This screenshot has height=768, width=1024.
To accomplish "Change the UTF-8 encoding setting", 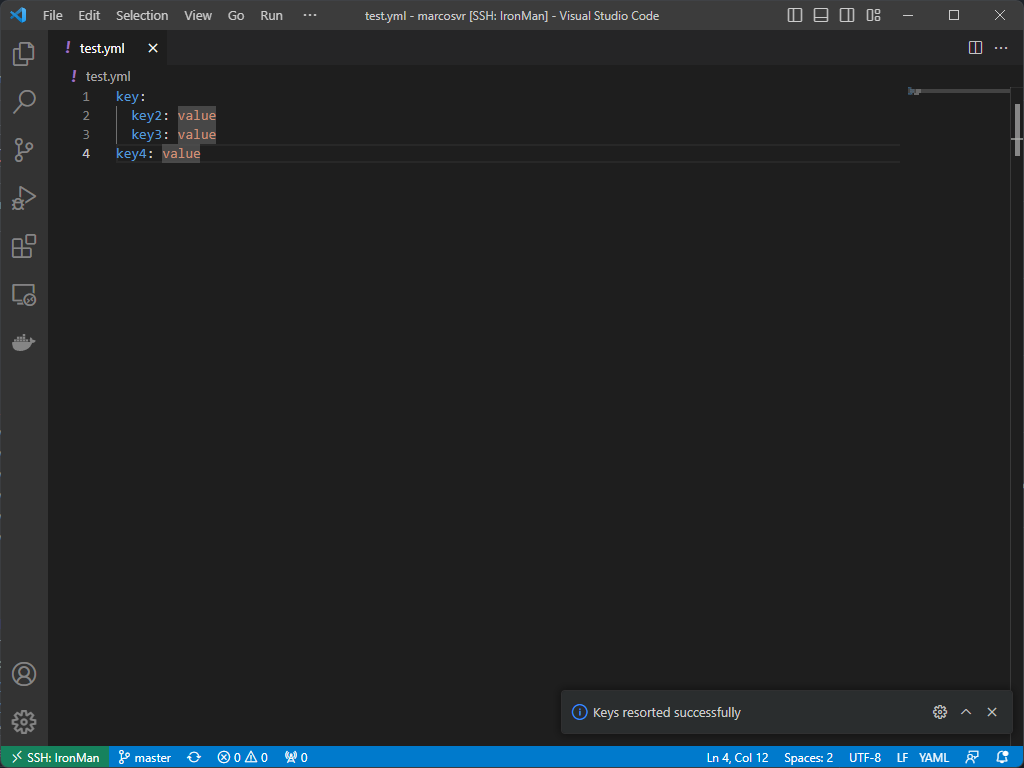I will point(864,757).
